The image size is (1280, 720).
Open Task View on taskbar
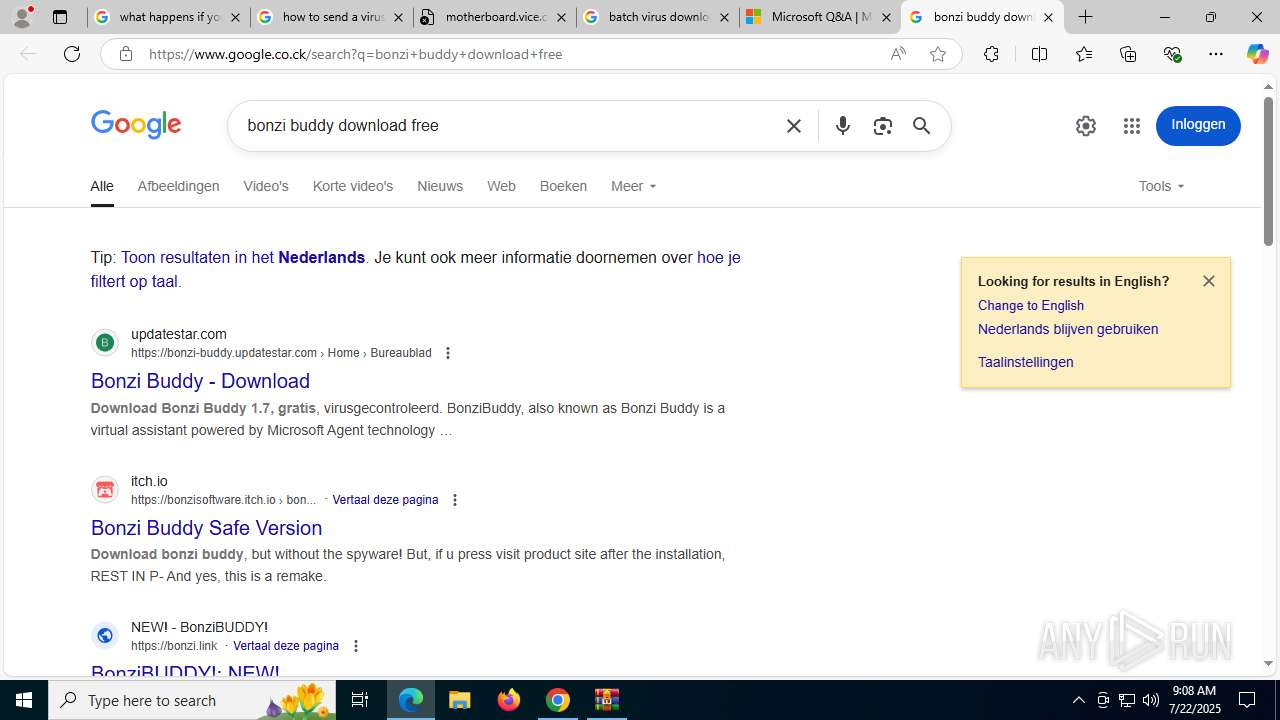tap(360, 700)
